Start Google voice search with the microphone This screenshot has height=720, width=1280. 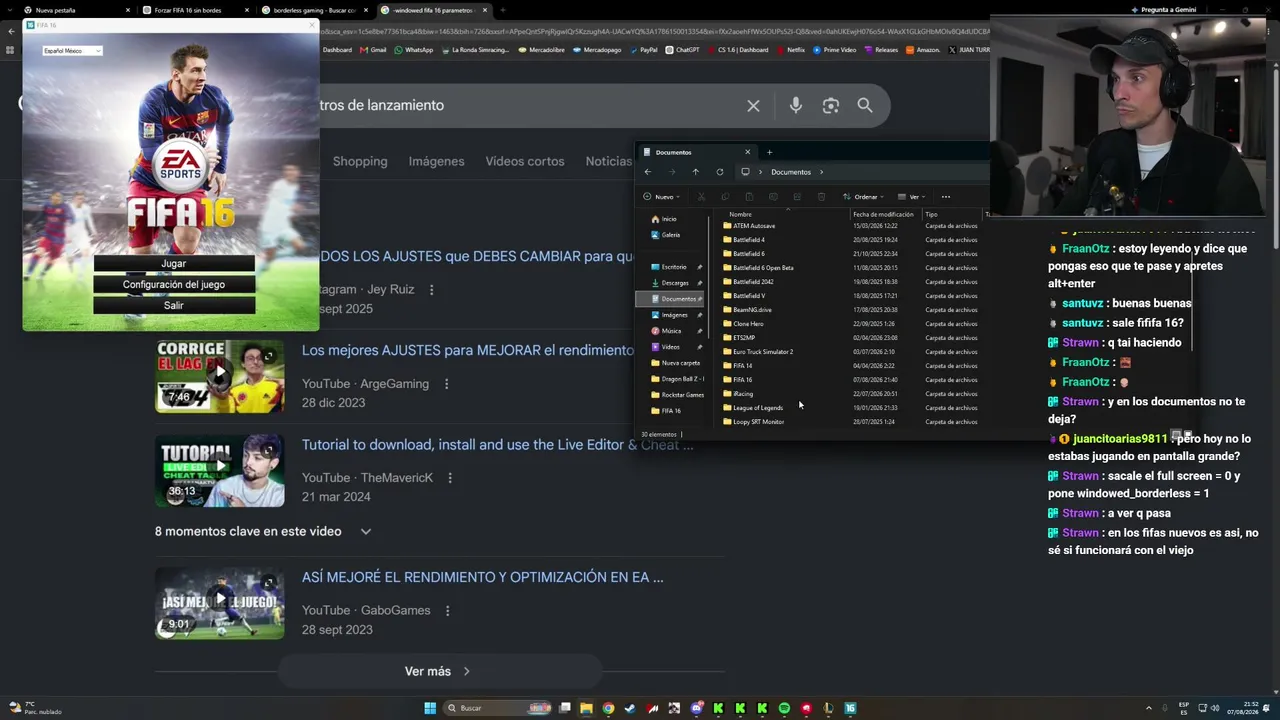coord(796,106)
